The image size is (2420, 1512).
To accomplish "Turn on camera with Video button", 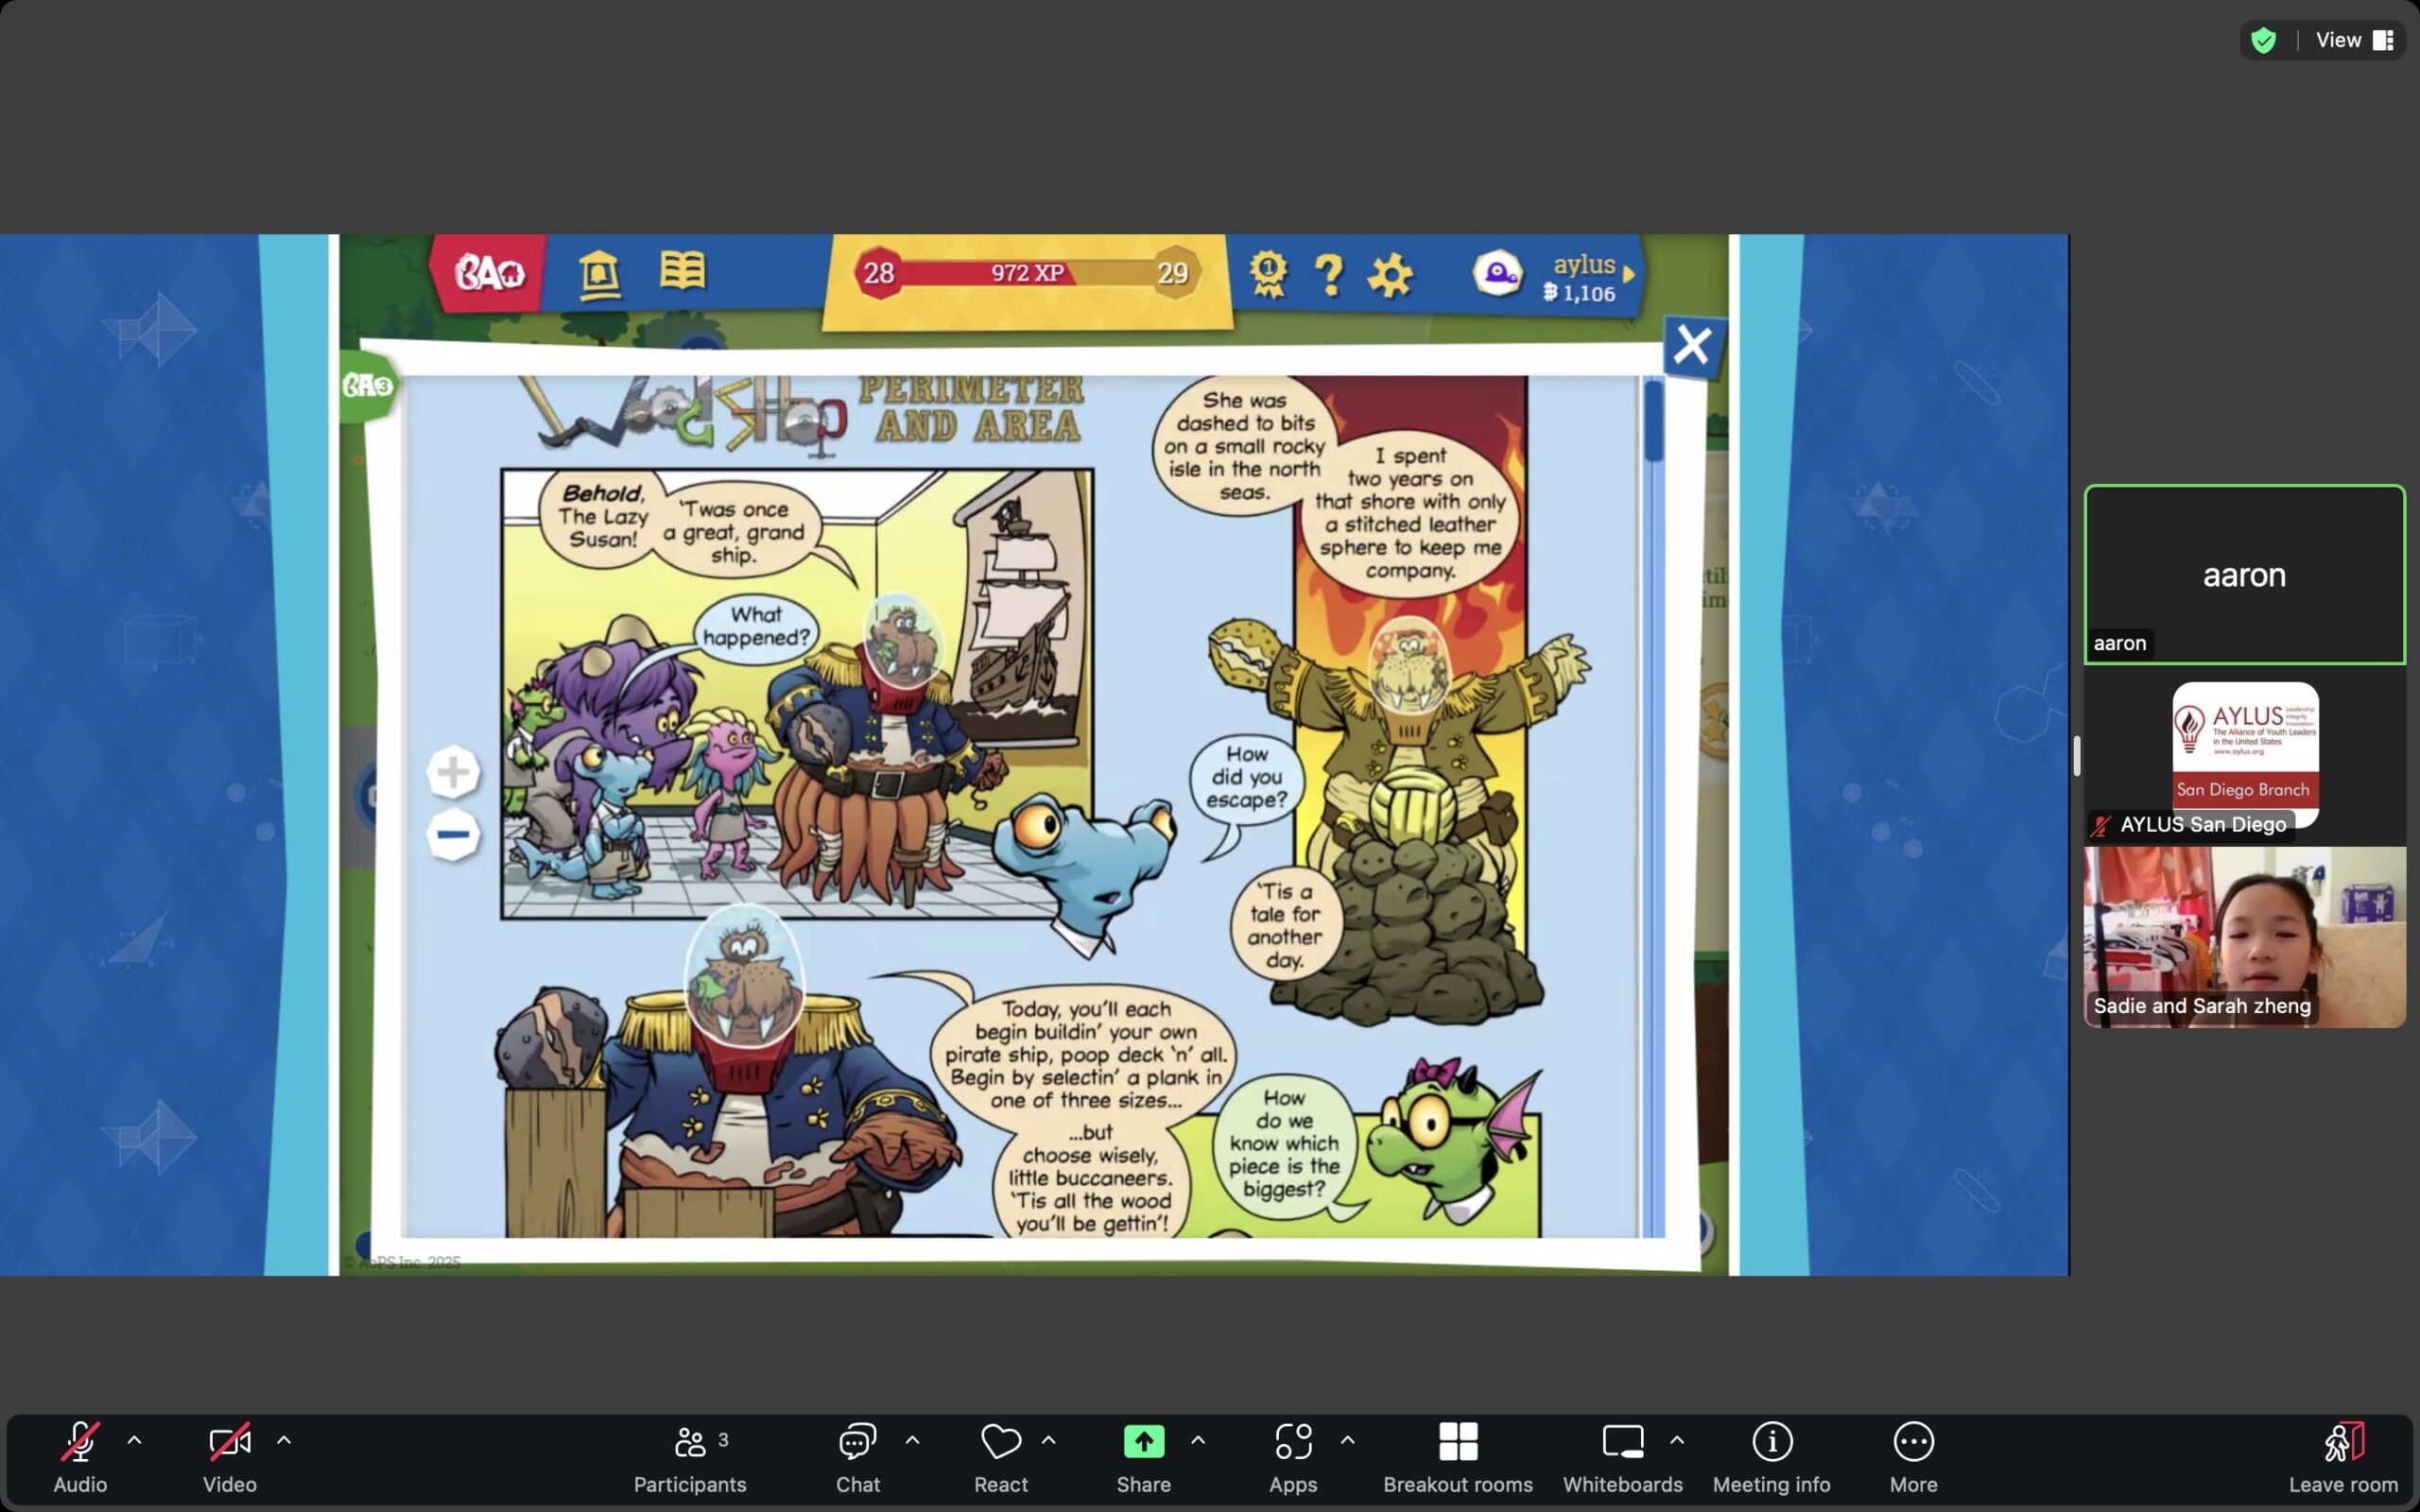I will [x=229, y=1456].
